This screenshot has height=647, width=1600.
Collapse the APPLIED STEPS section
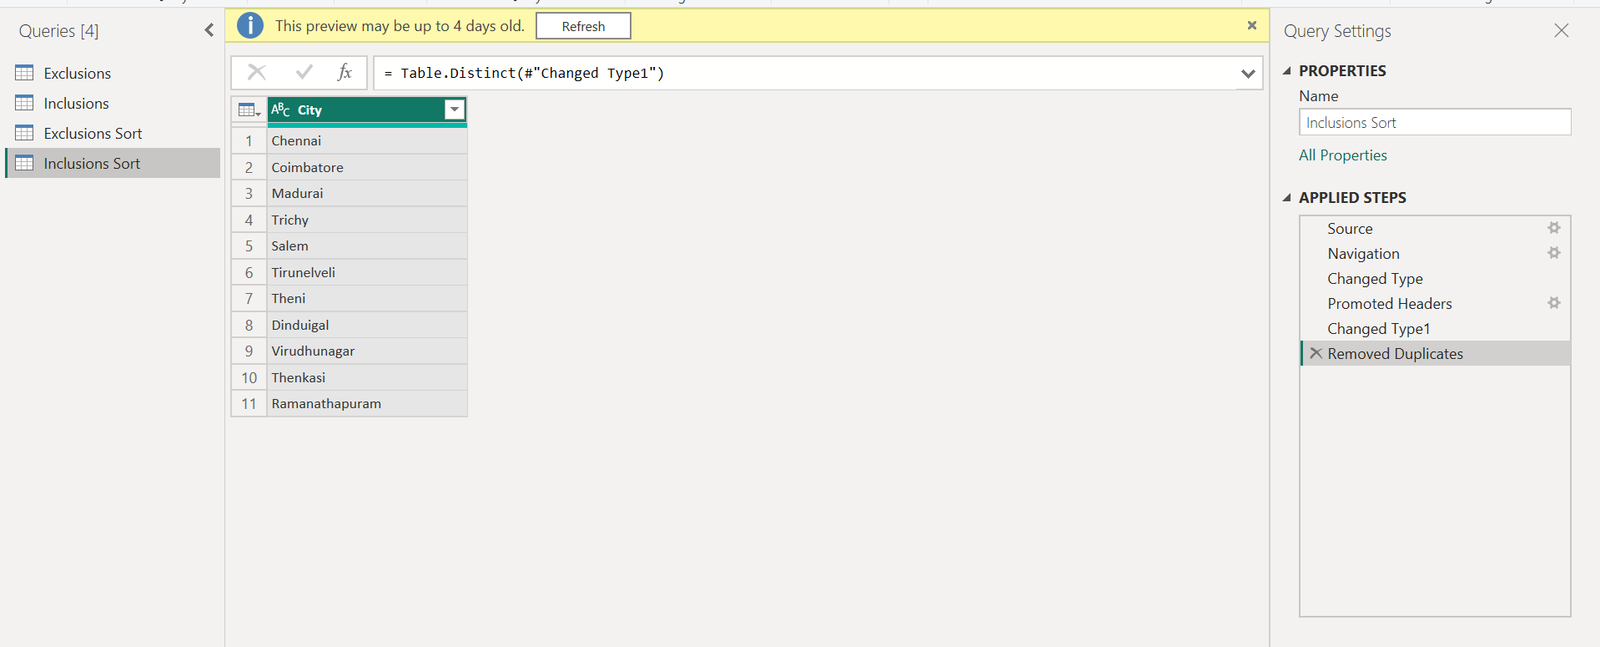[x=1287, y=198]
